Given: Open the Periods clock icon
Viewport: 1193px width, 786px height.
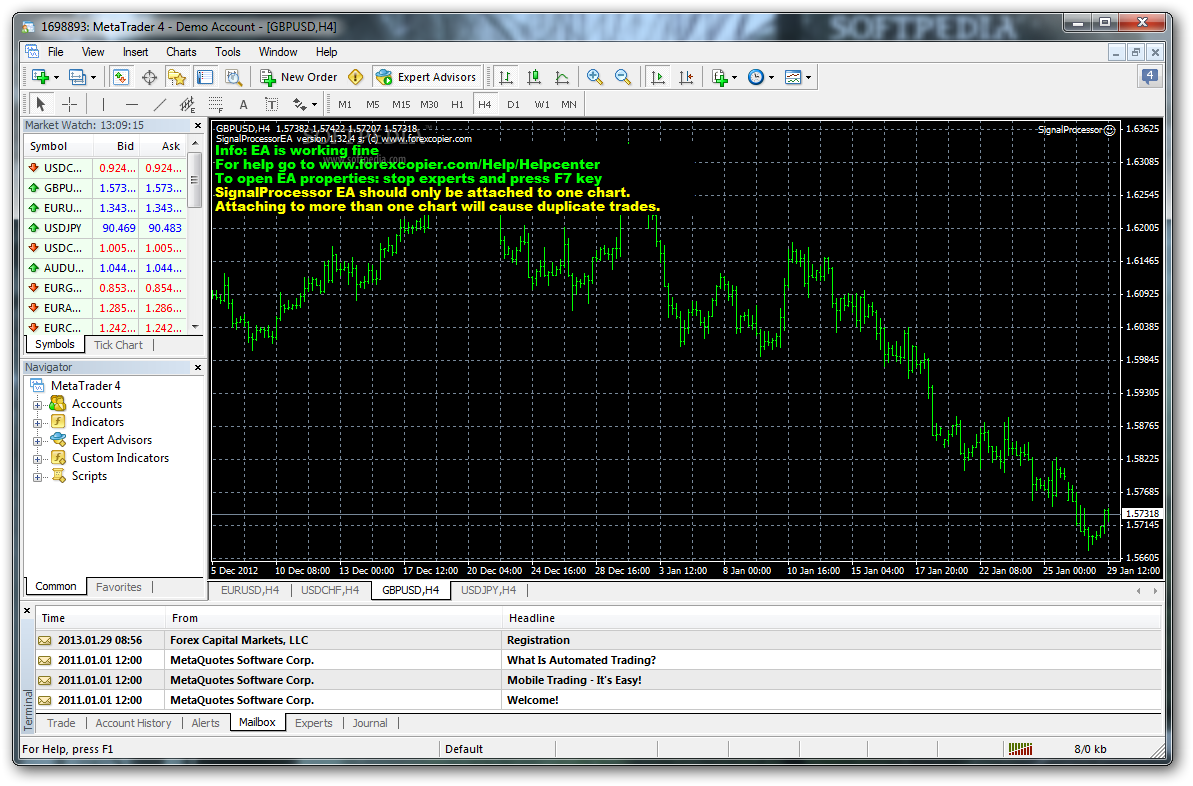Looking at the screenshot, I should pyautogui.click(x=756, y=77).
